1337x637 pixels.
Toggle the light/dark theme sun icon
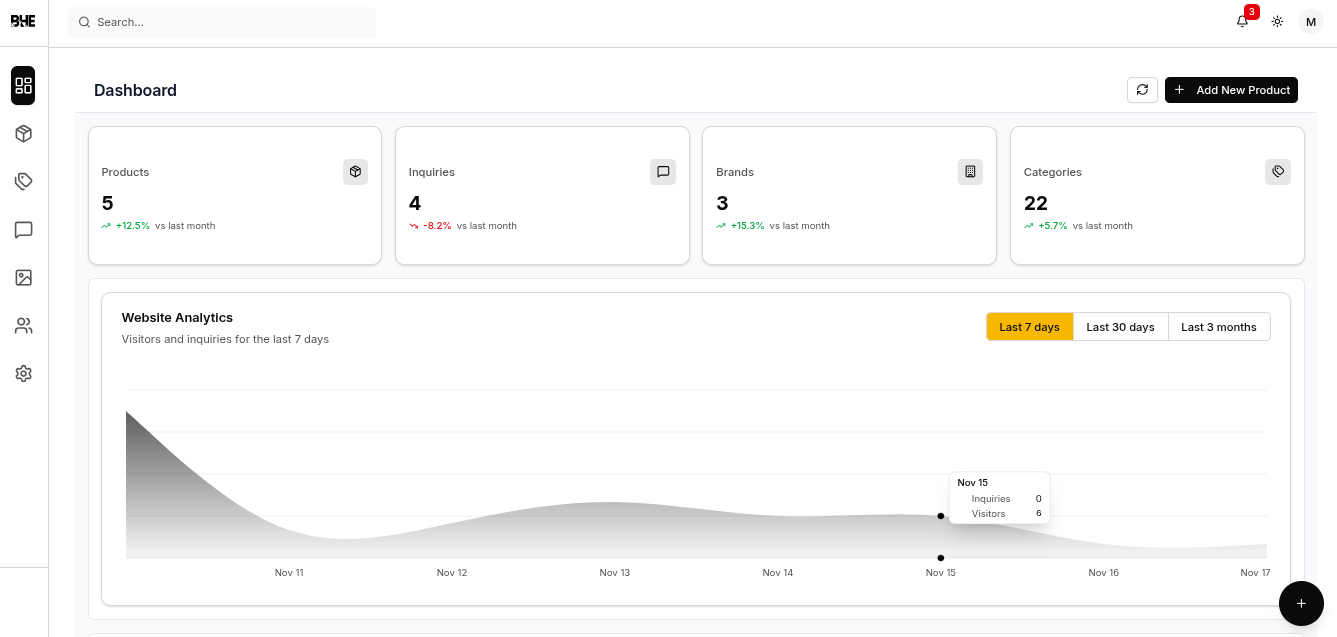pyautogui.click(x=1277, y=22)
